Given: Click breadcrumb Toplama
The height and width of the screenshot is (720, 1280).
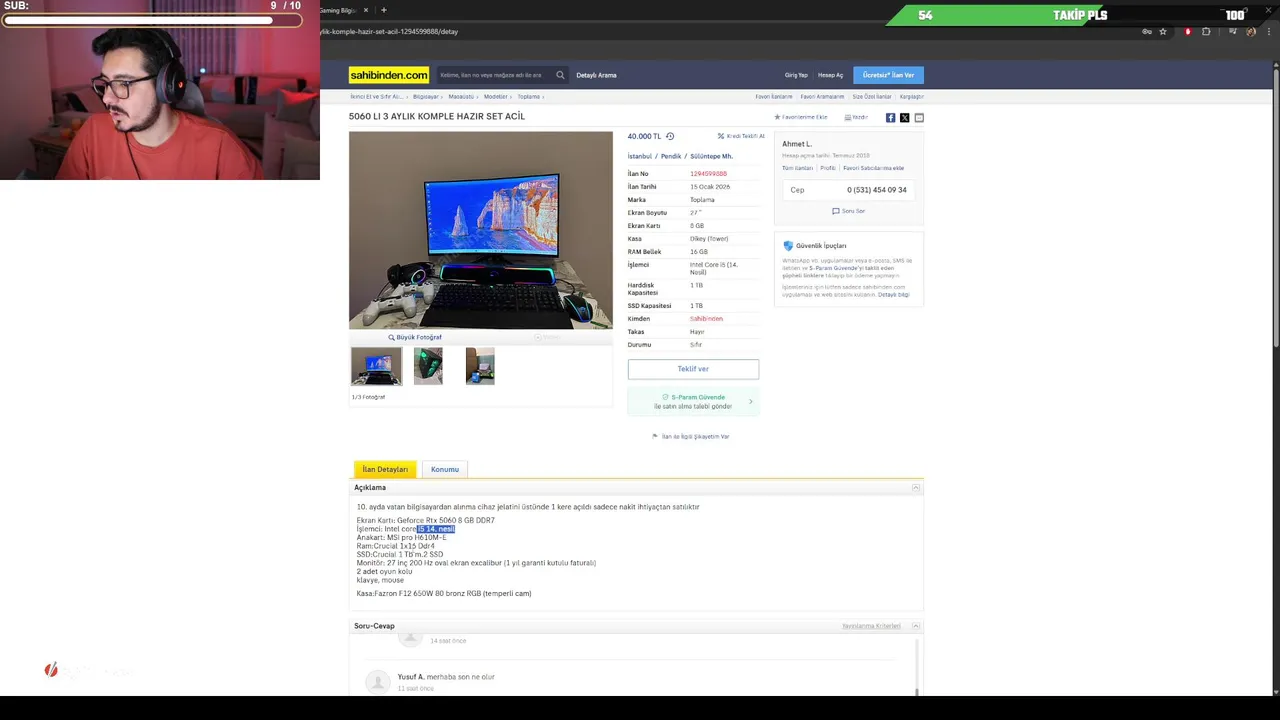Looking at the screenshot, I should point(529,97).
